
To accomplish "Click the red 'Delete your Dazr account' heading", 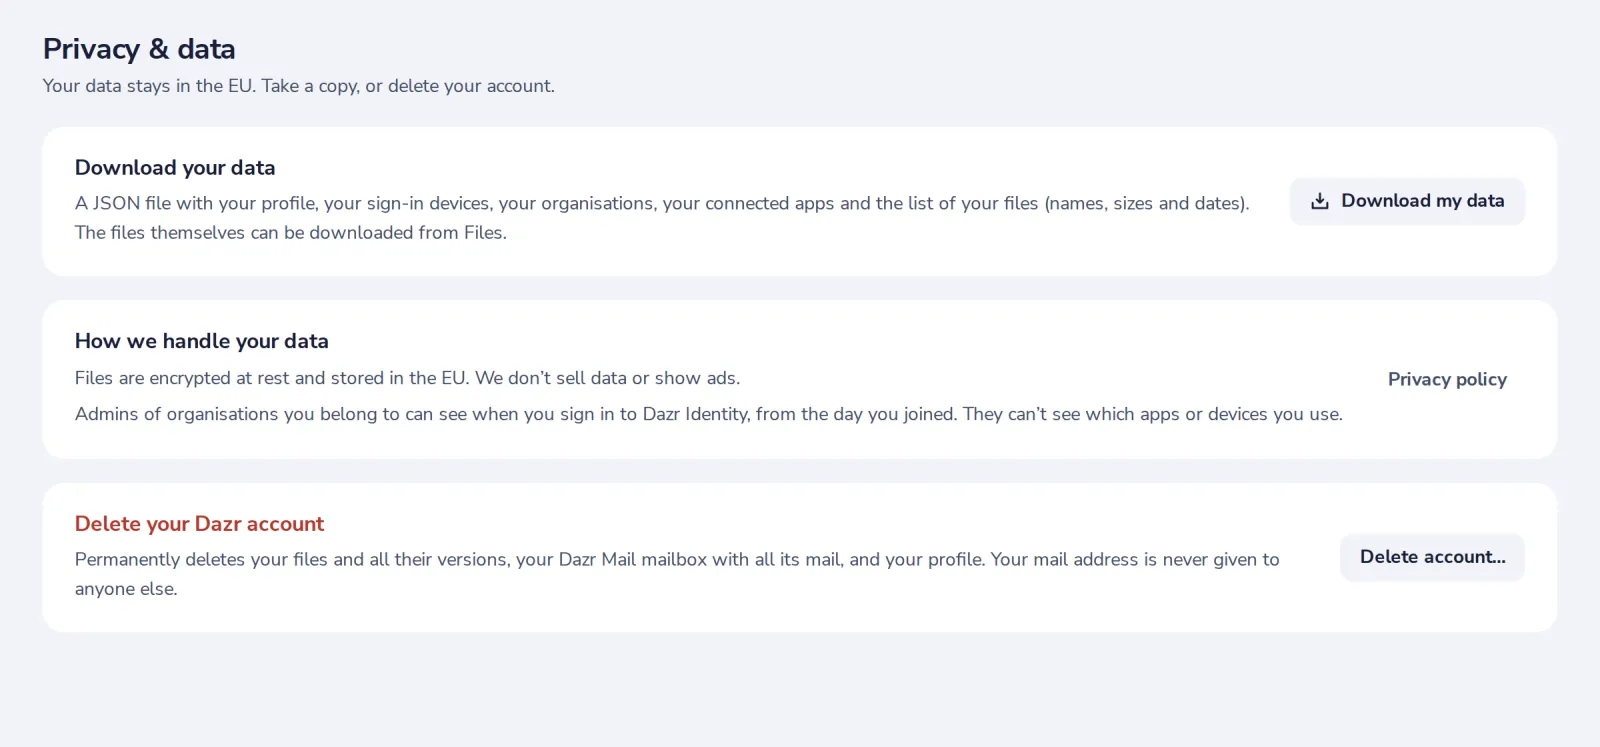I will (200, 524).
